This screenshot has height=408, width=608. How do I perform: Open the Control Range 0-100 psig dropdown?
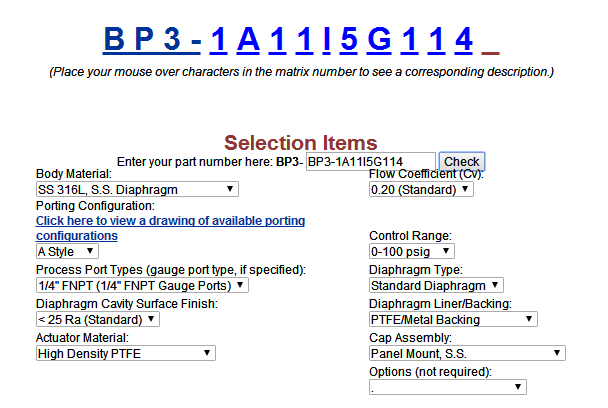[x=411, y=251]
